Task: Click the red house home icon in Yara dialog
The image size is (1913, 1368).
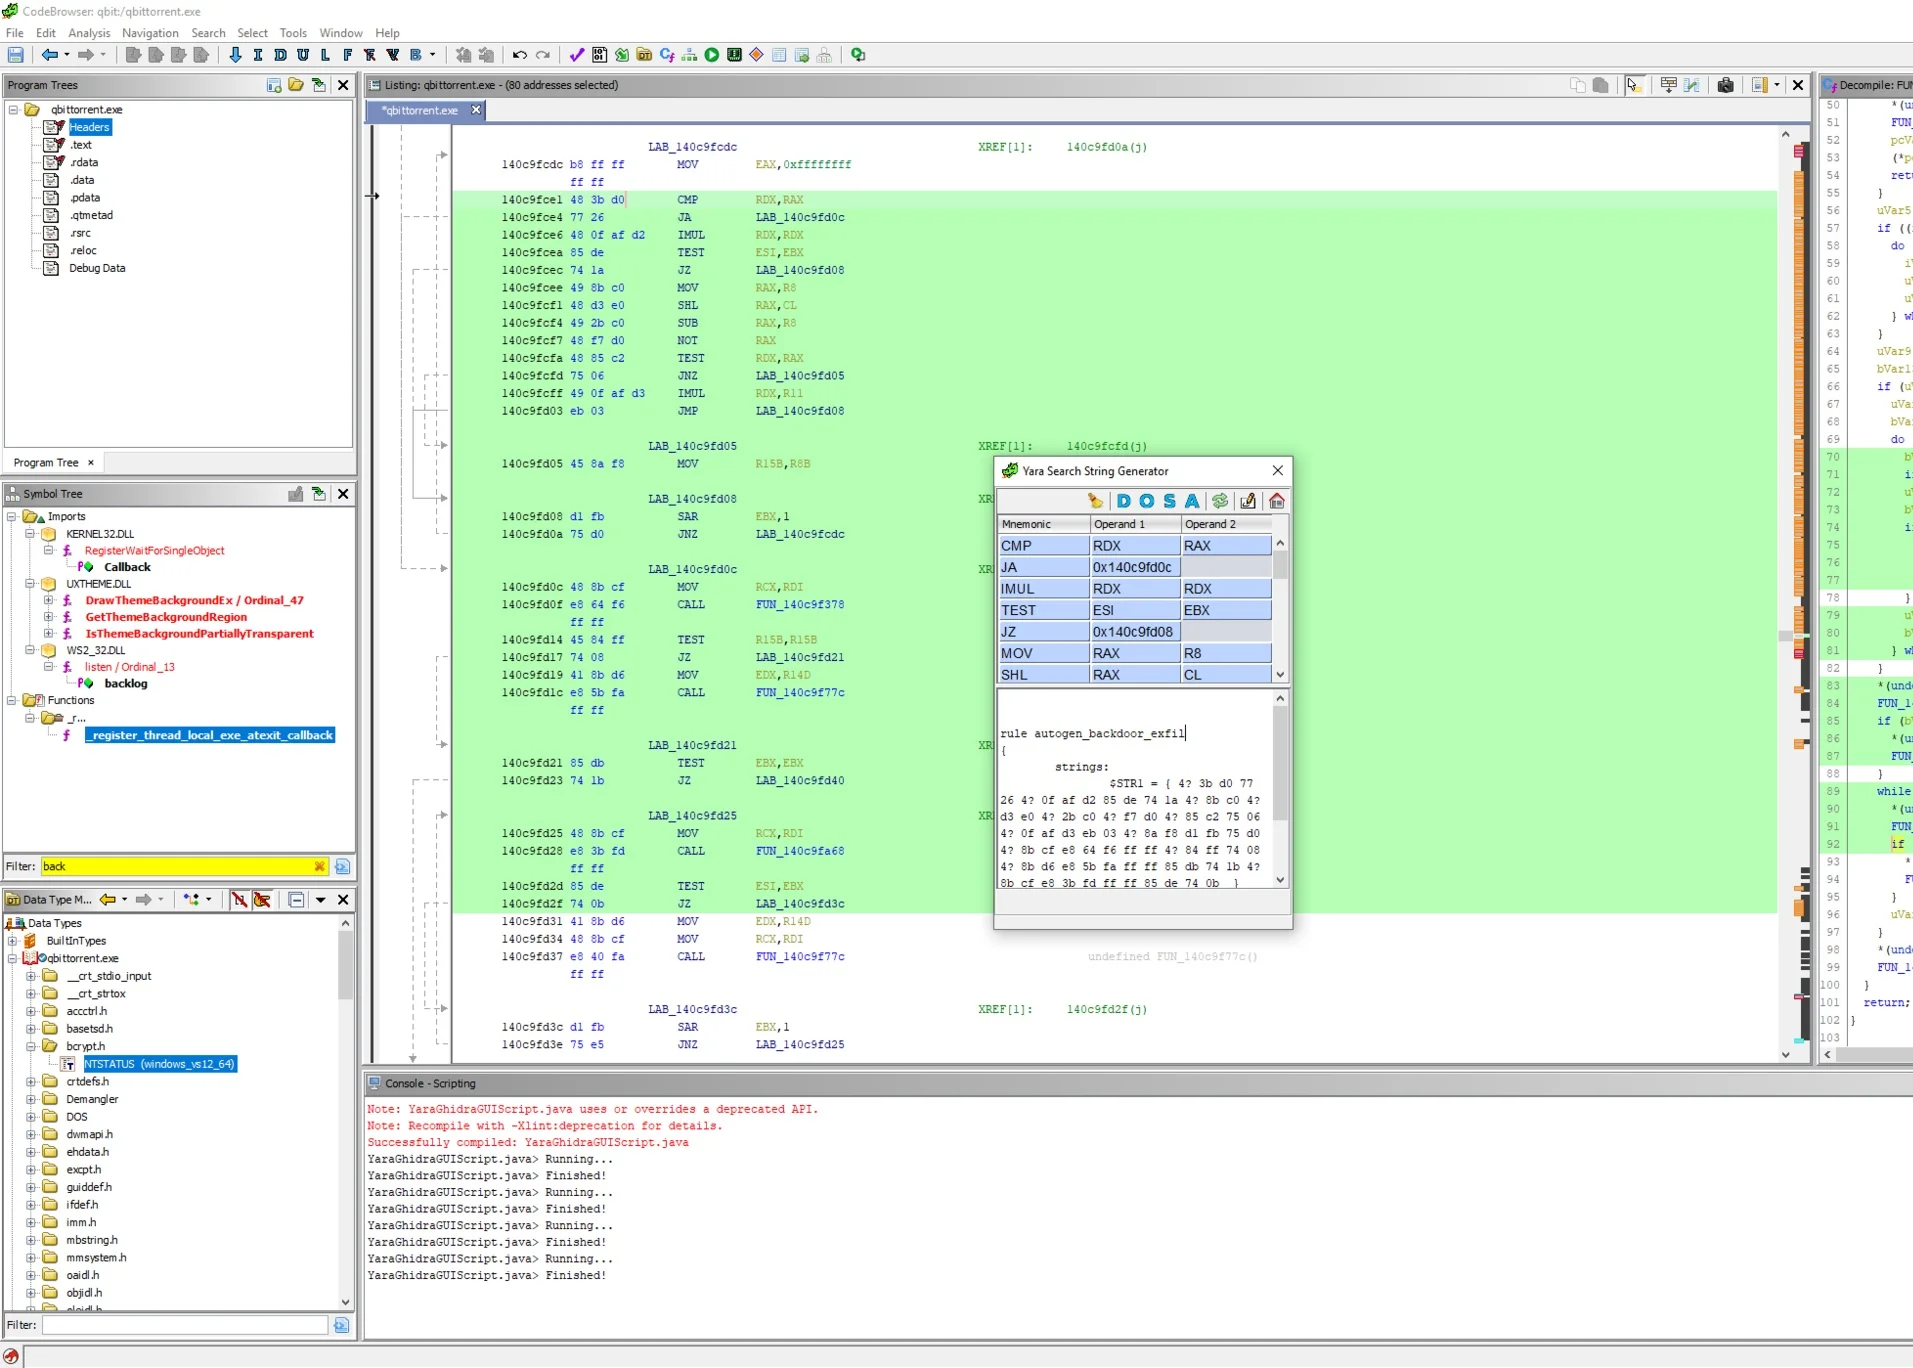Action: pos(1277,501)
